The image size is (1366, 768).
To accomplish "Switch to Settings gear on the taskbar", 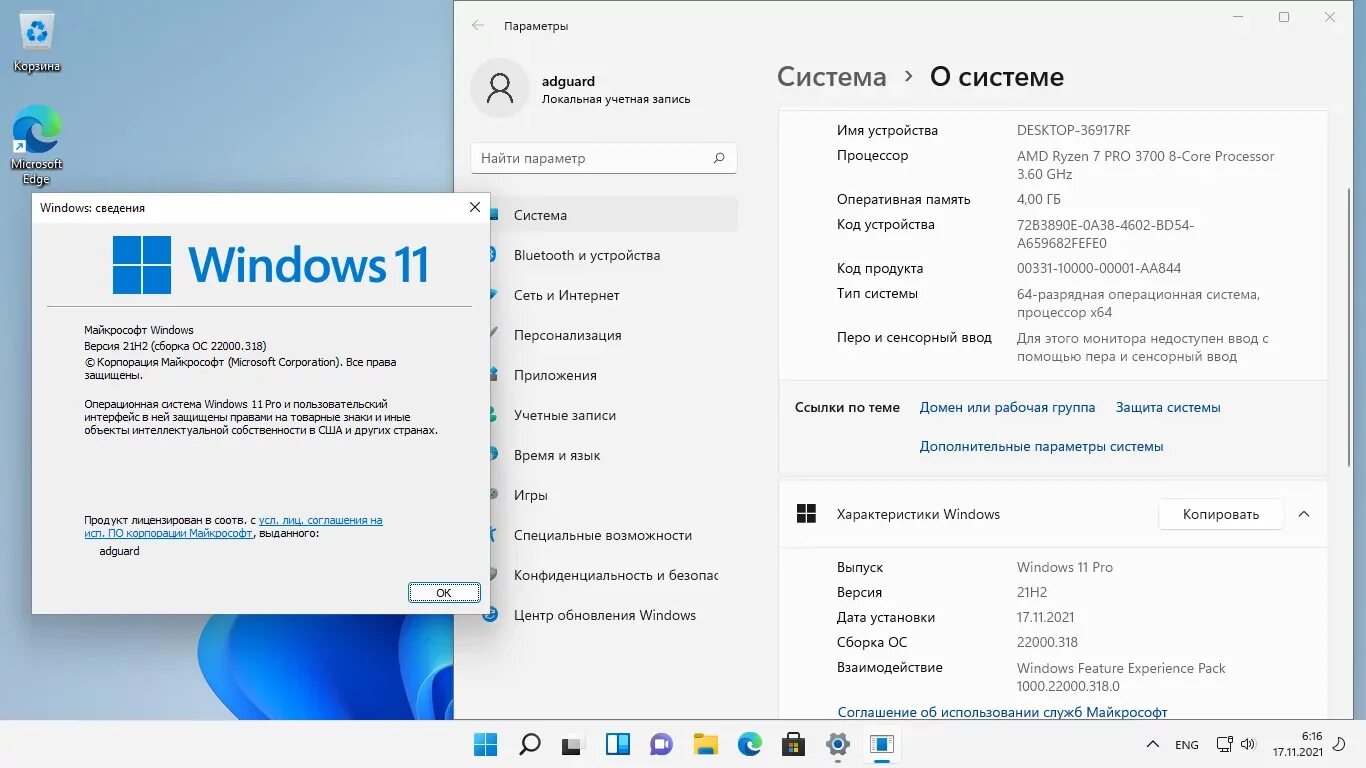I will point(838,744).
